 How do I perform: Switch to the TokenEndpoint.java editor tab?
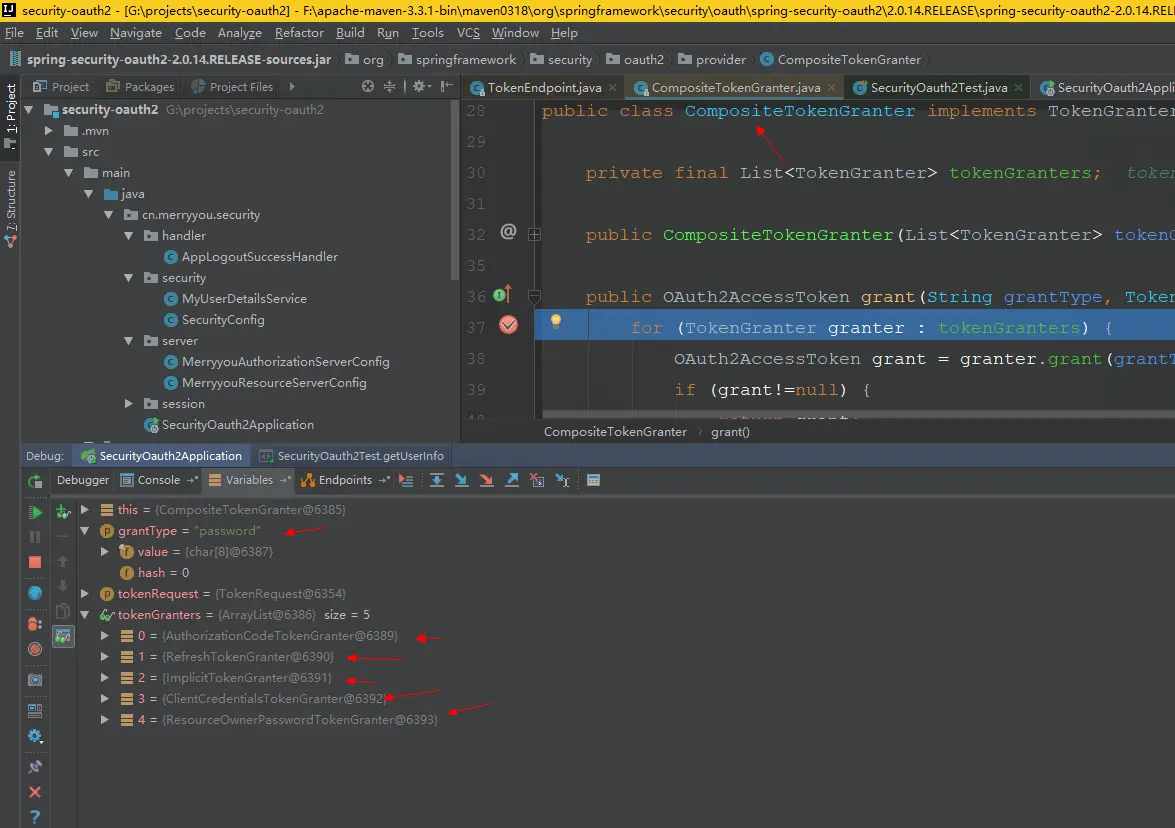(543, 88)
